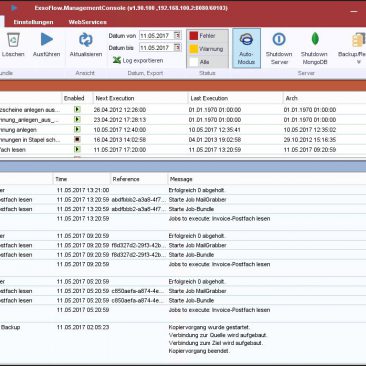Select last execution 10.05.2017 12:35:41
This screenshot has width=366, height=366.
coord(215,130)
